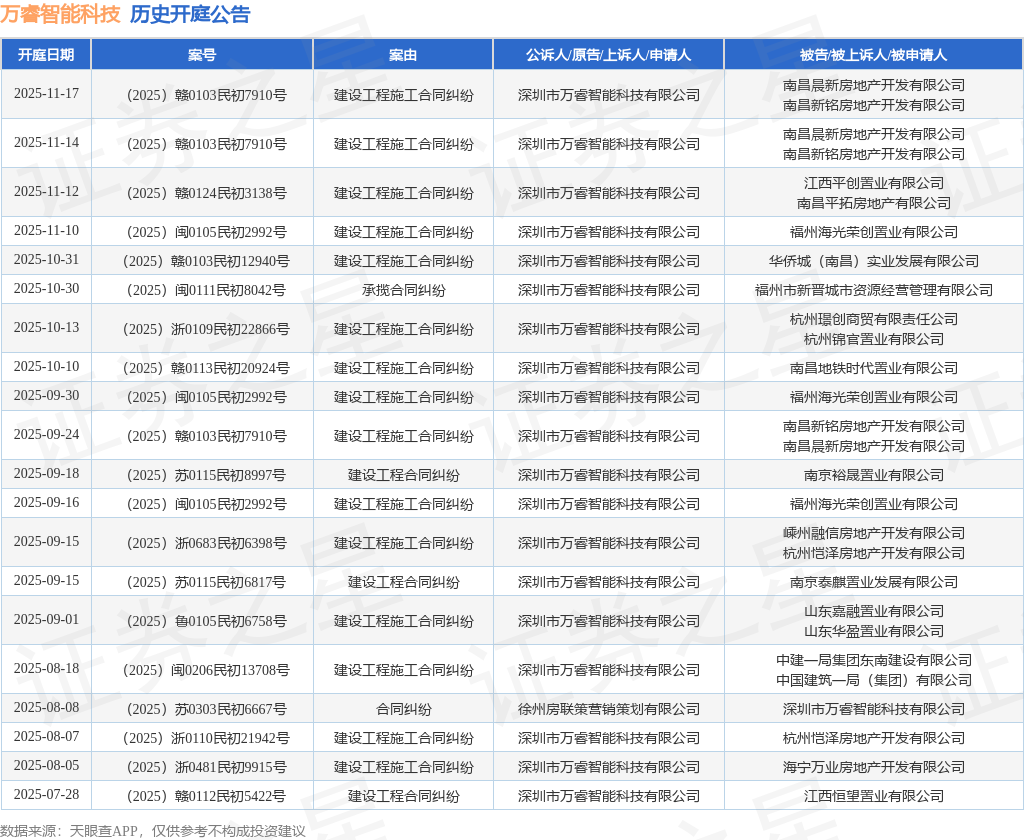Click case number 赣0113民初20924号
Screen dimensions: 1024x840
[206, 368]
